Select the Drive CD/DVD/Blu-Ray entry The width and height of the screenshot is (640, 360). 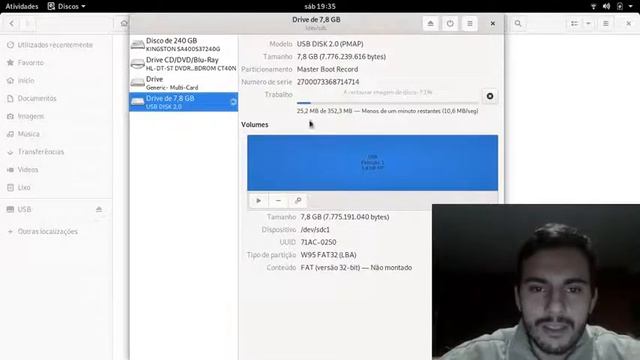pos(183,64)
